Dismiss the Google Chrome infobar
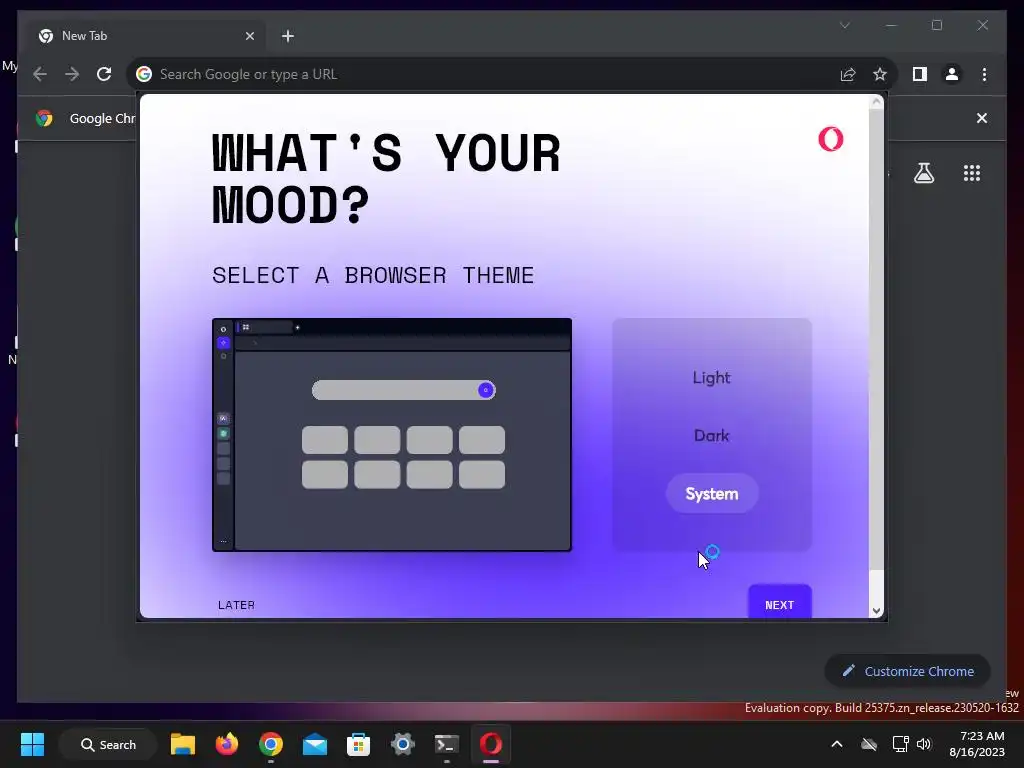 coord(982,118)
